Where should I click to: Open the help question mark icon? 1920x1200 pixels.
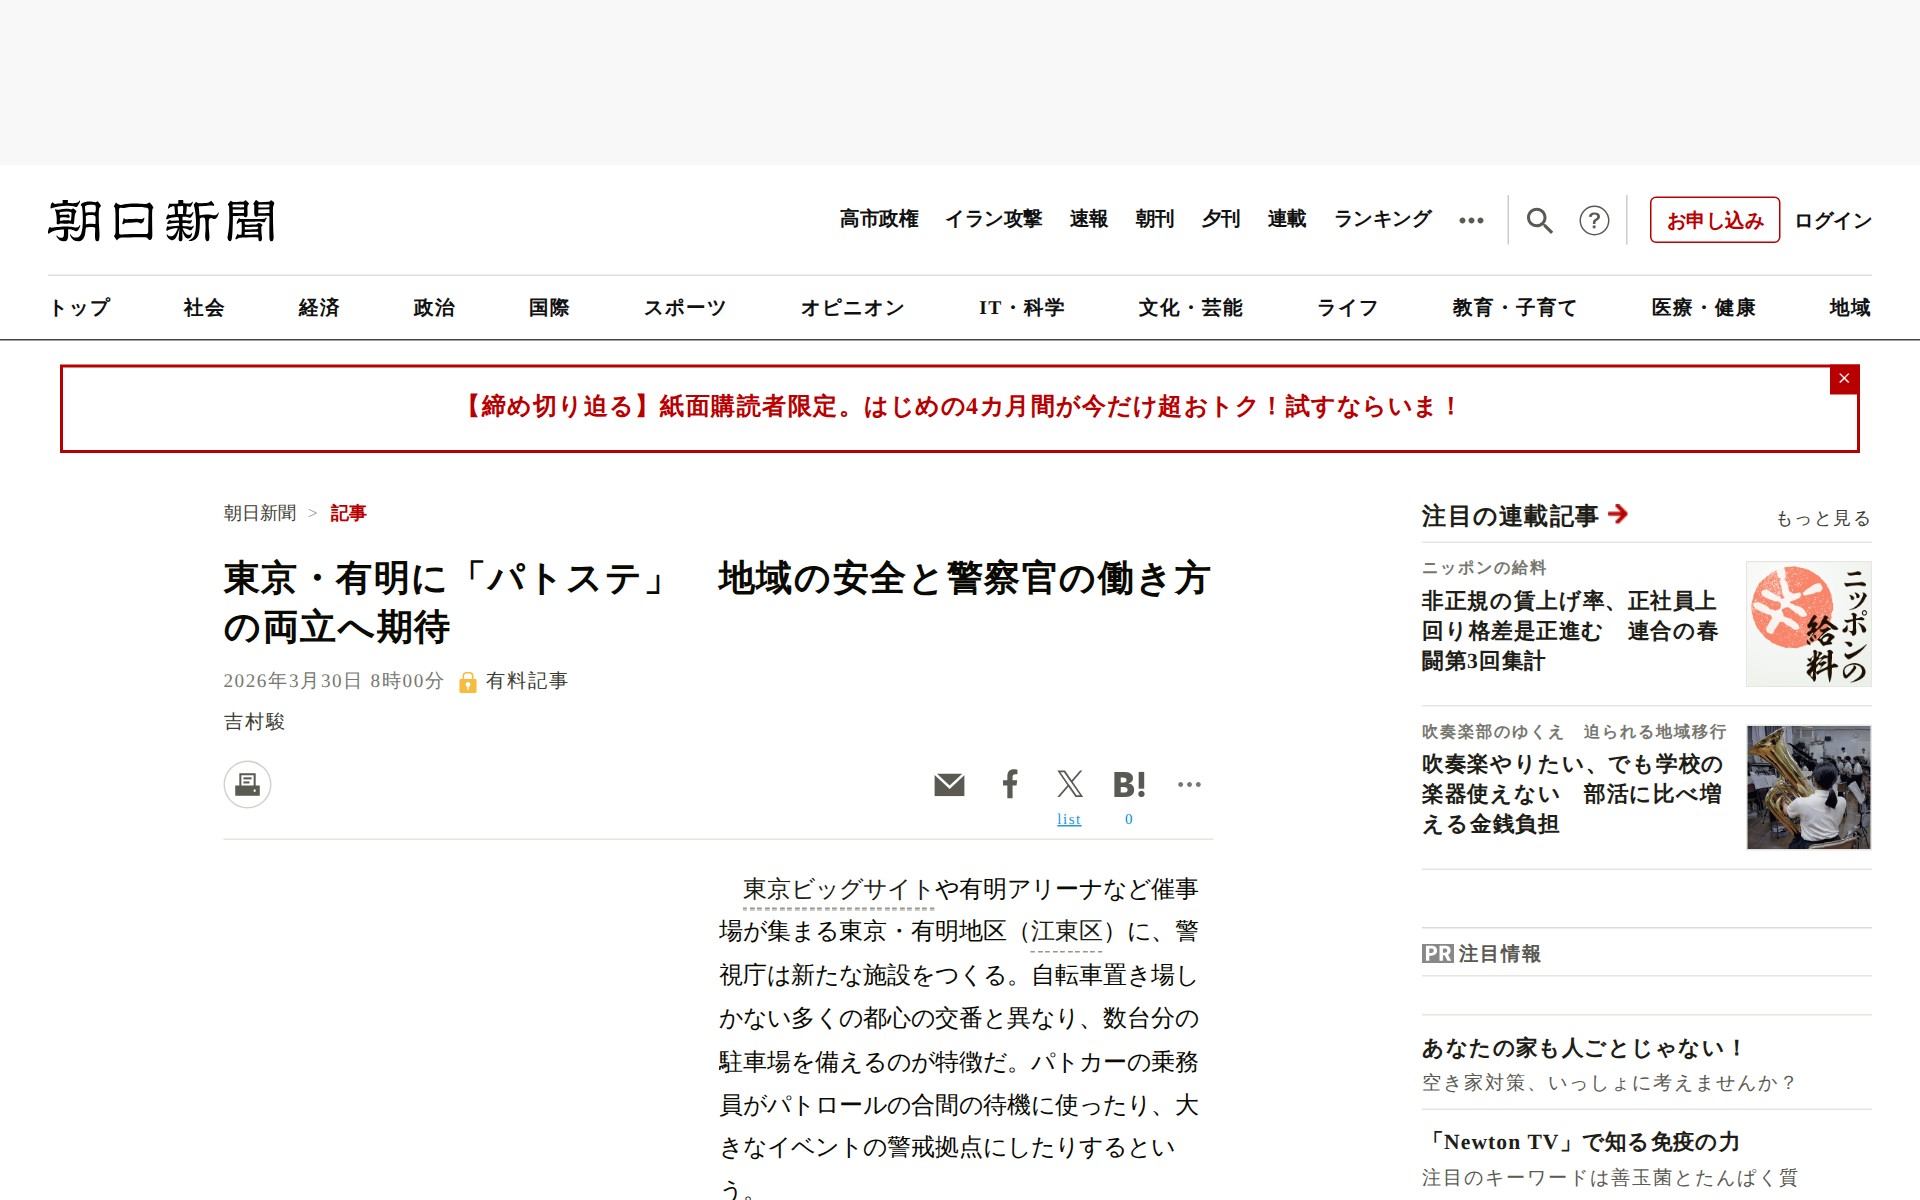(1594, 220)
